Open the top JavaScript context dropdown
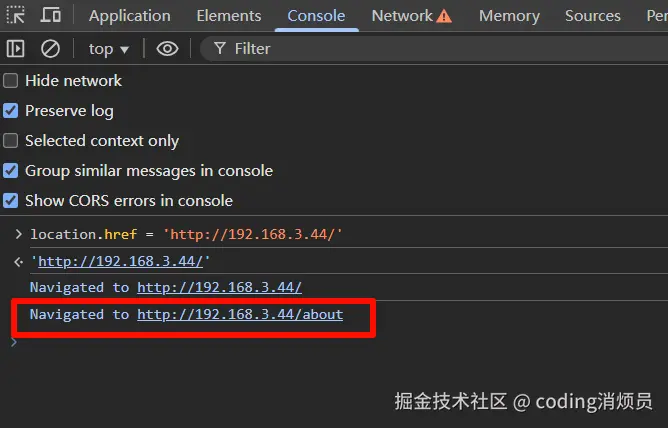The image size is (668, 428). [x=109, y=48]
